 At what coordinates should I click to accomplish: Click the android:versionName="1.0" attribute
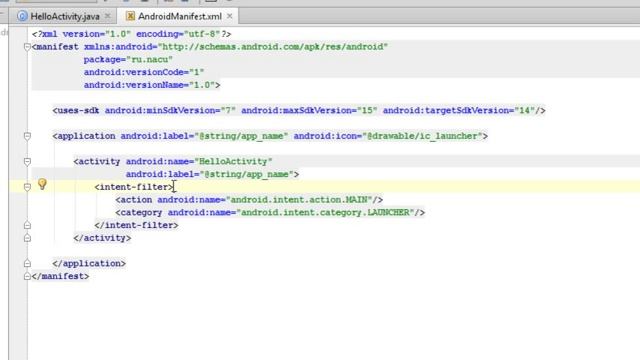click(149, 85)
